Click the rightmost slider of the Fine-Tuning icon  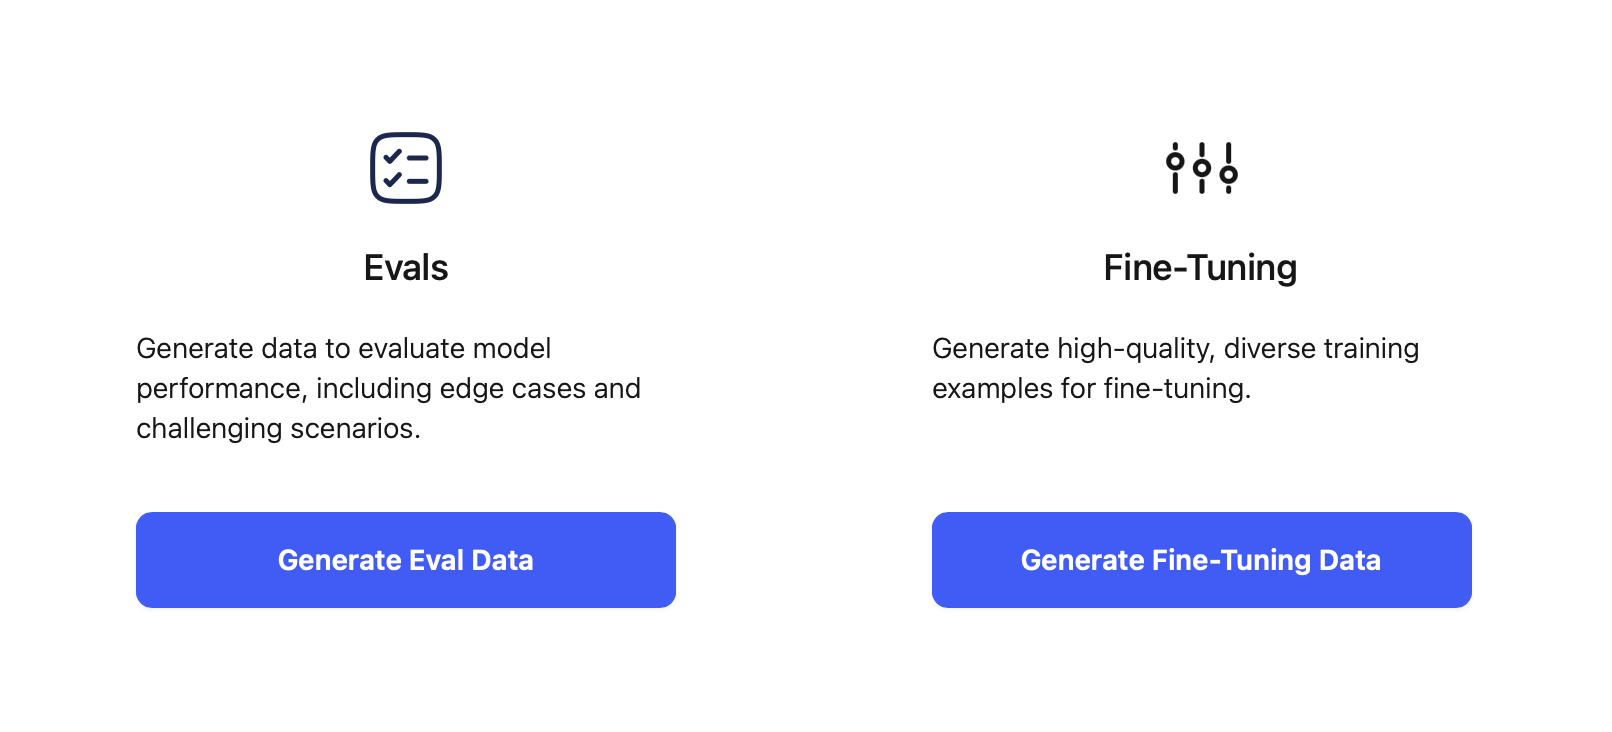(x=1228, y=175)
